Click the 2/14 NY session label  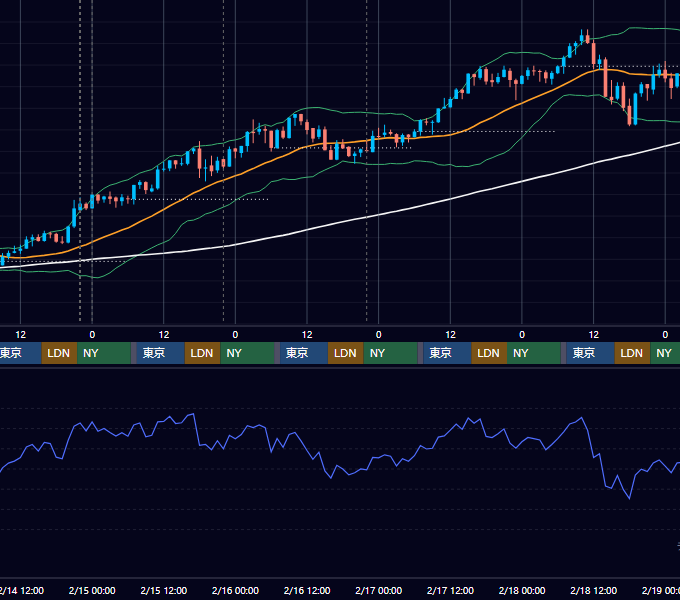pos(104,353)
